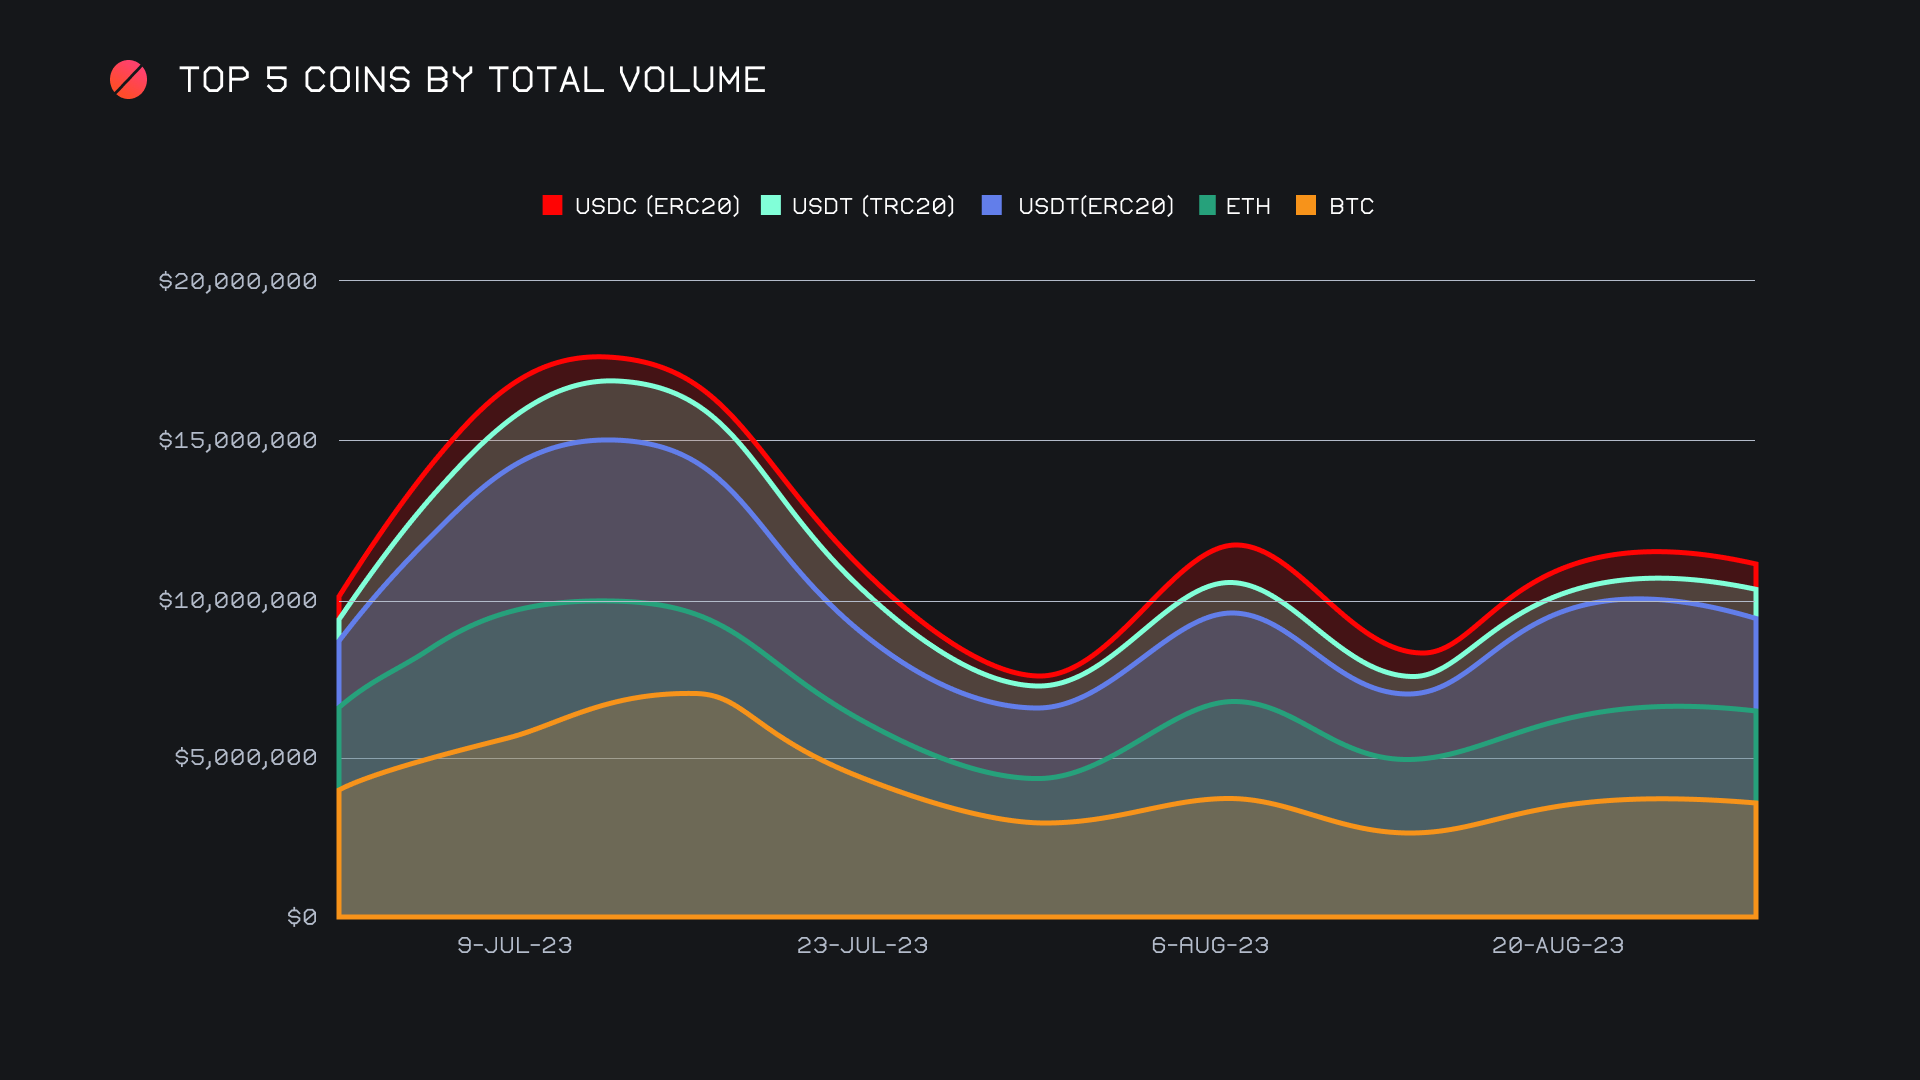The height and width of the screenshot is (1080, 1920).
Task: Click the 23-JUL-23 x-axis date label
Action: 862,945
